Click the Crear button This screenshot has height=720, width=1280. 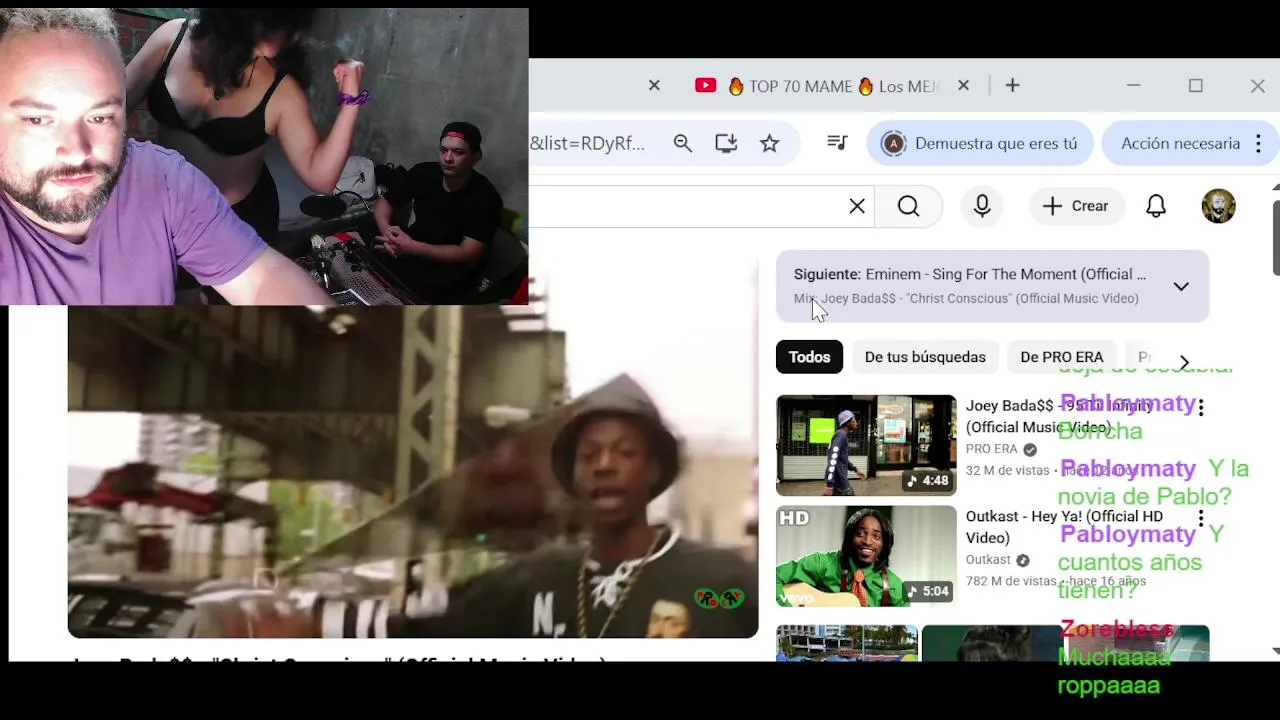(1076, 206)
